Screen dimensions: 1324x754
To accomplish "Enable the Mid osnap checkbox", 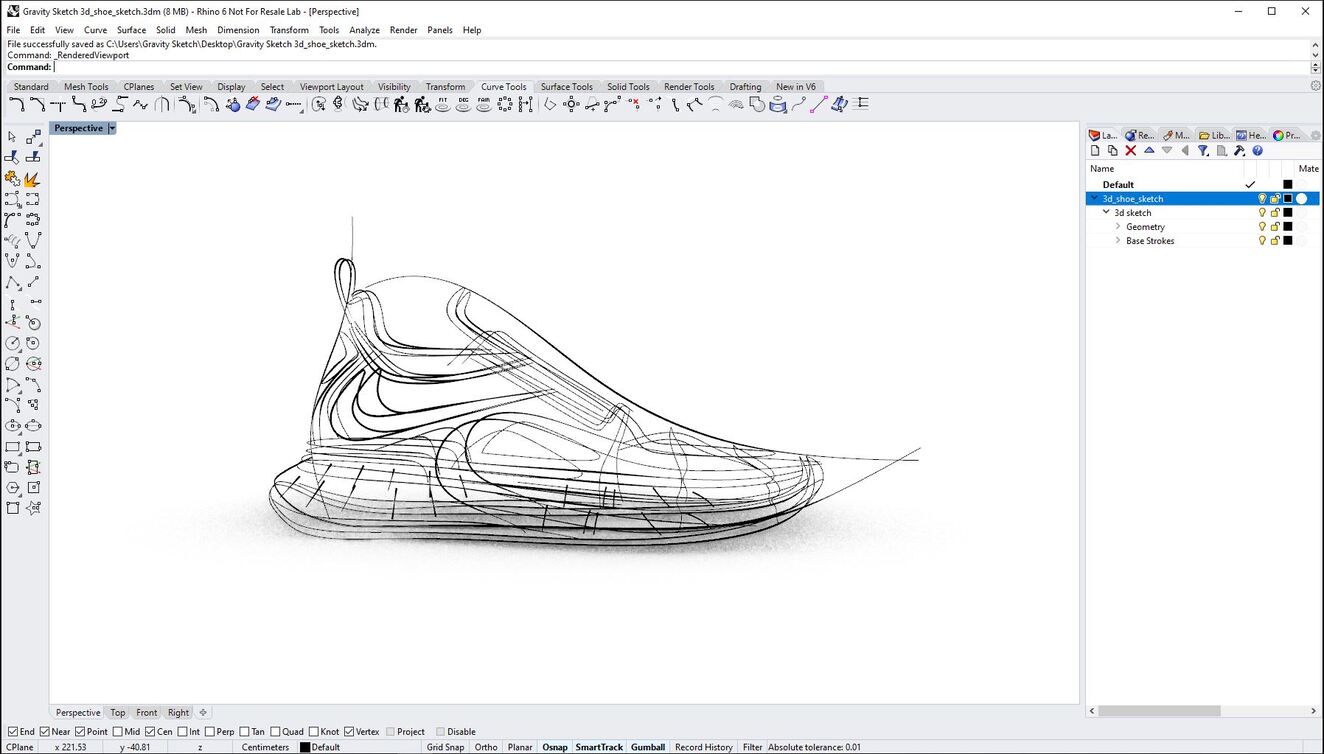I will [x=118, y=732].
